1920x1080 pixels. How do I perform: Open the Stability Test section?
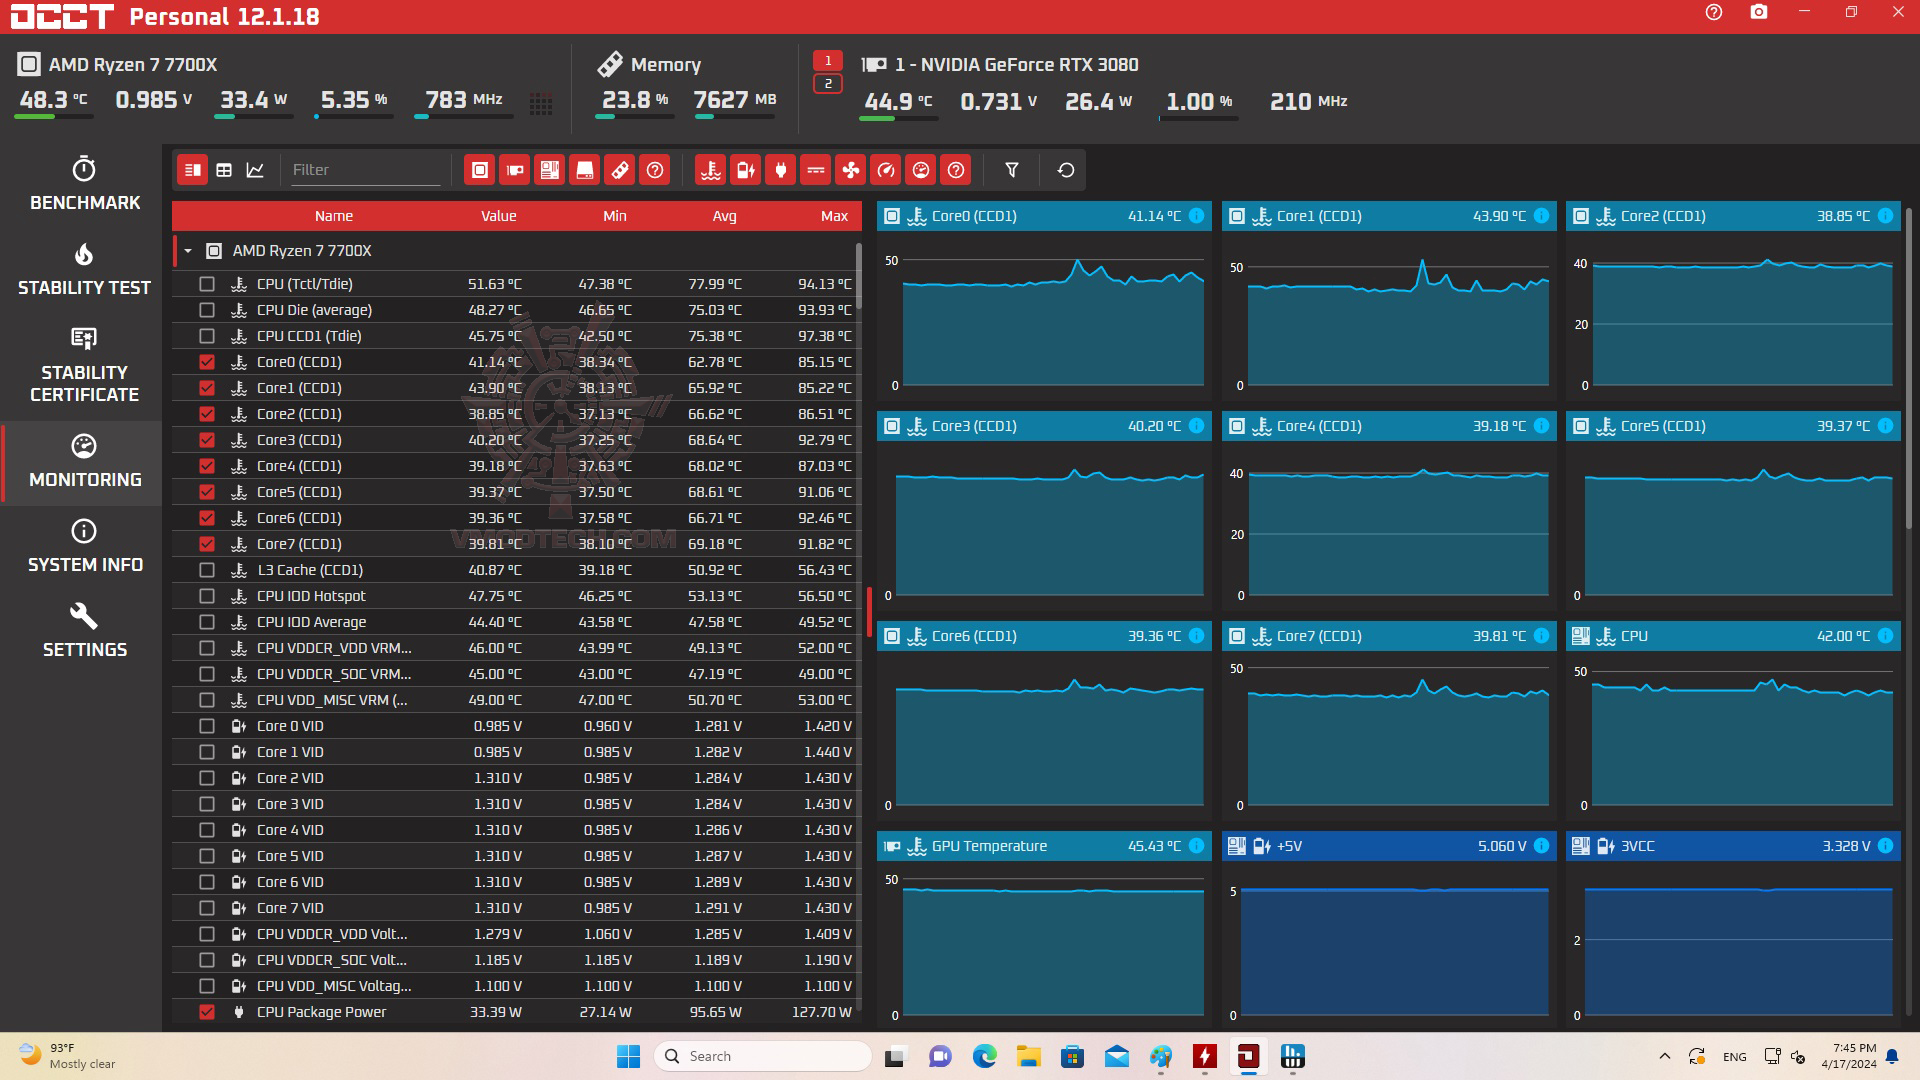pos(84,270)
